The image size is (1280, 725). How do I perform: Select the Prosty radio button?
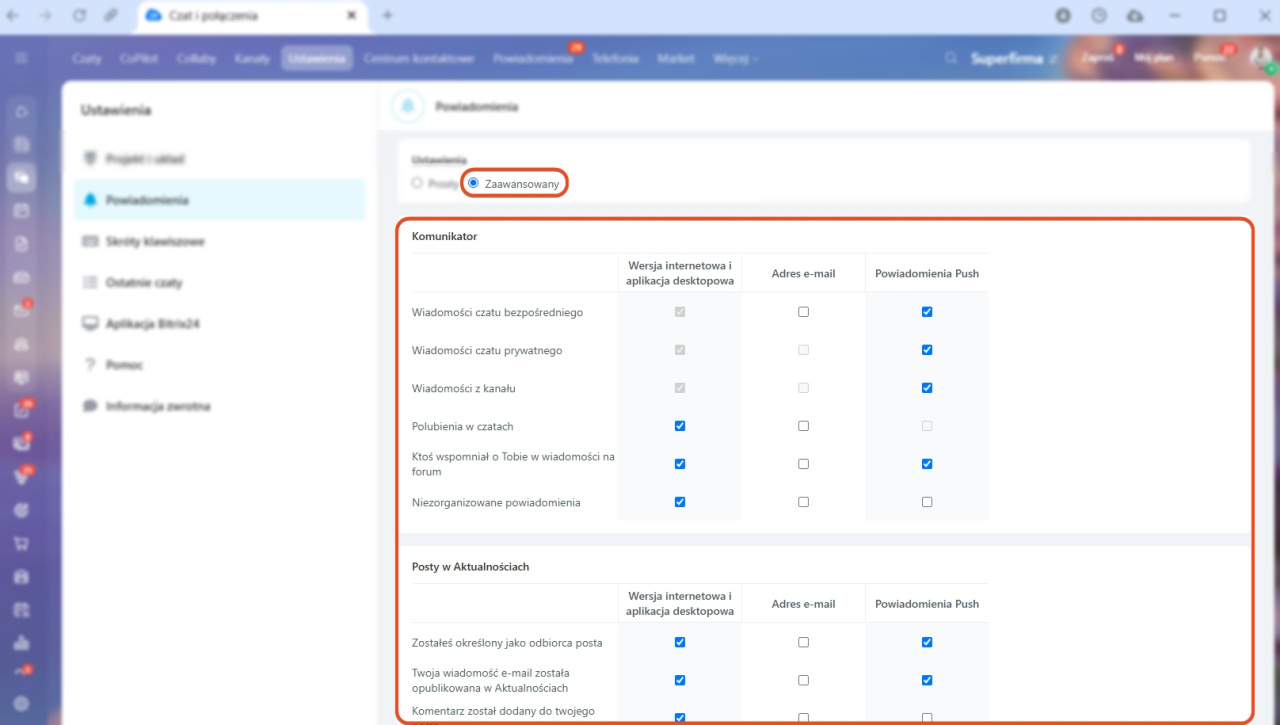pyautogui.click(x=417, y=183)
